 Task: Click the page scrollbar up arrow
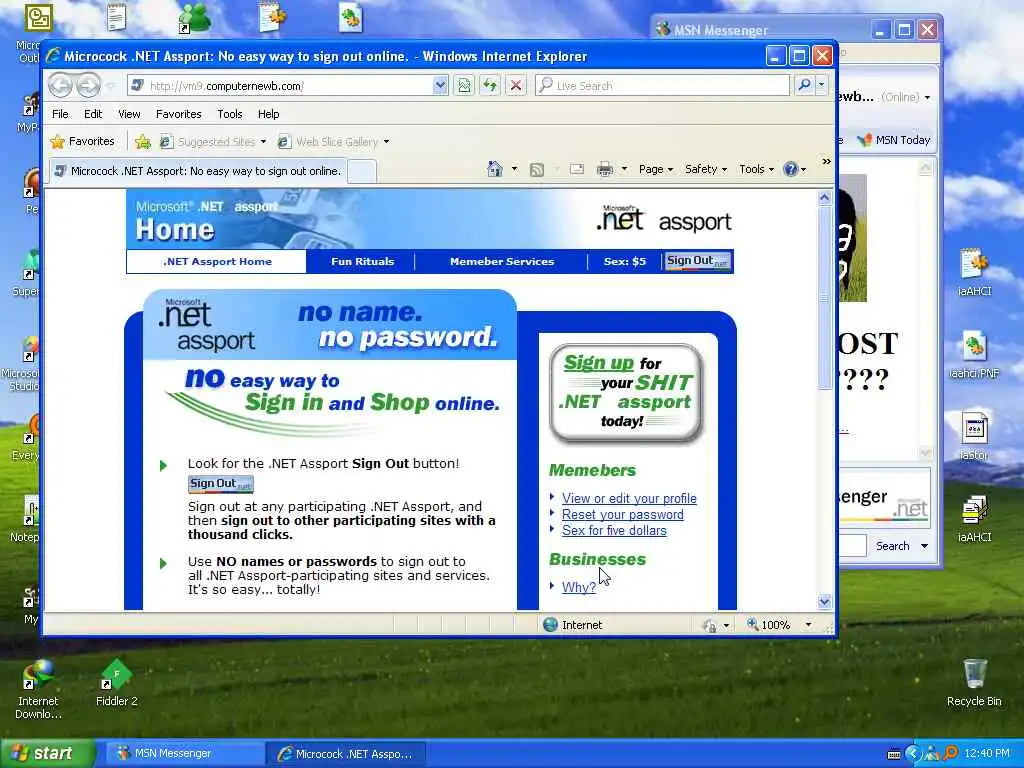tap(824, 197)
